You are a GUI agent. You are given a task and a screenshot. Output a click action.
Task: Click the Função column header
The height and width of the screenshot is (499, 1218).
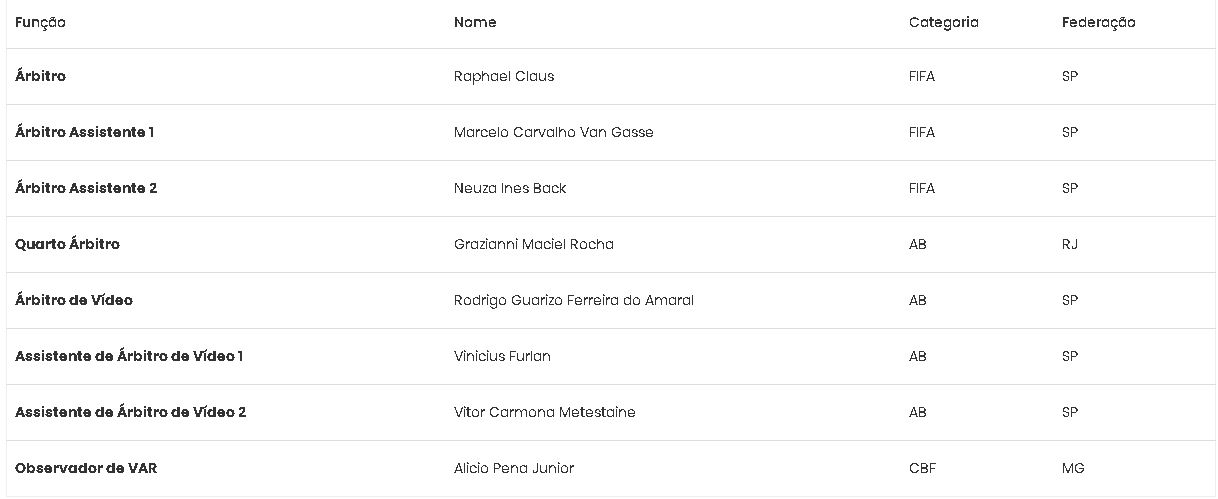tap(40, 22)
